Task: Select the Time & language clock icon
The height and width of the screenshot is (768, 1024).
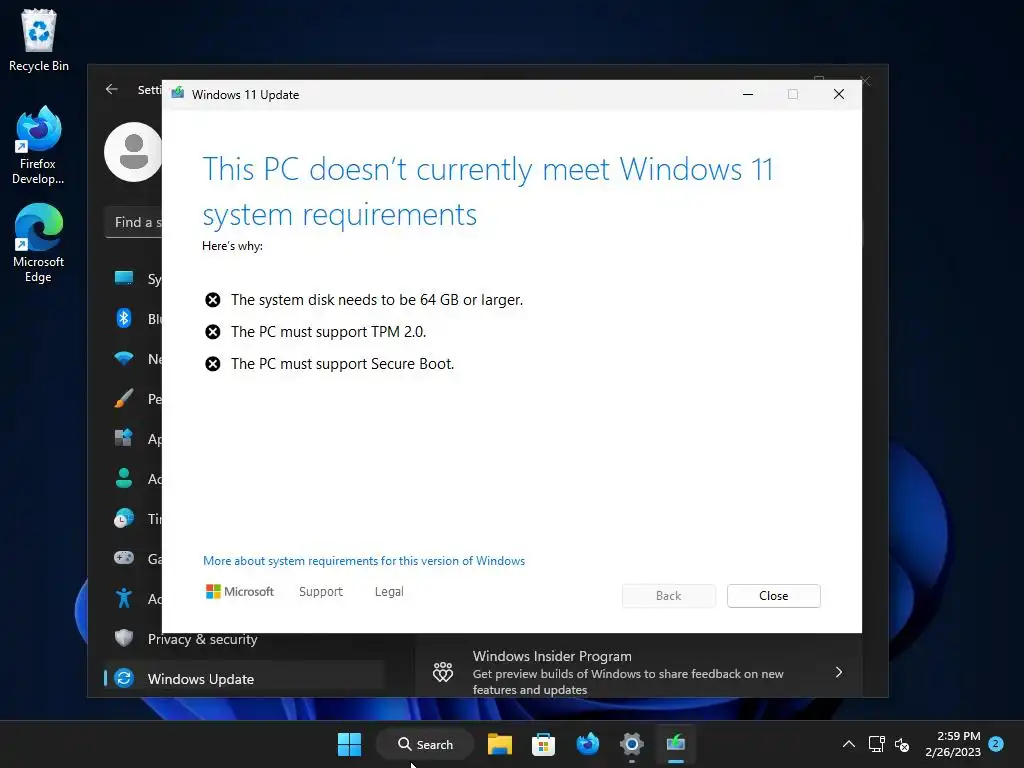Action: [123, 518]
